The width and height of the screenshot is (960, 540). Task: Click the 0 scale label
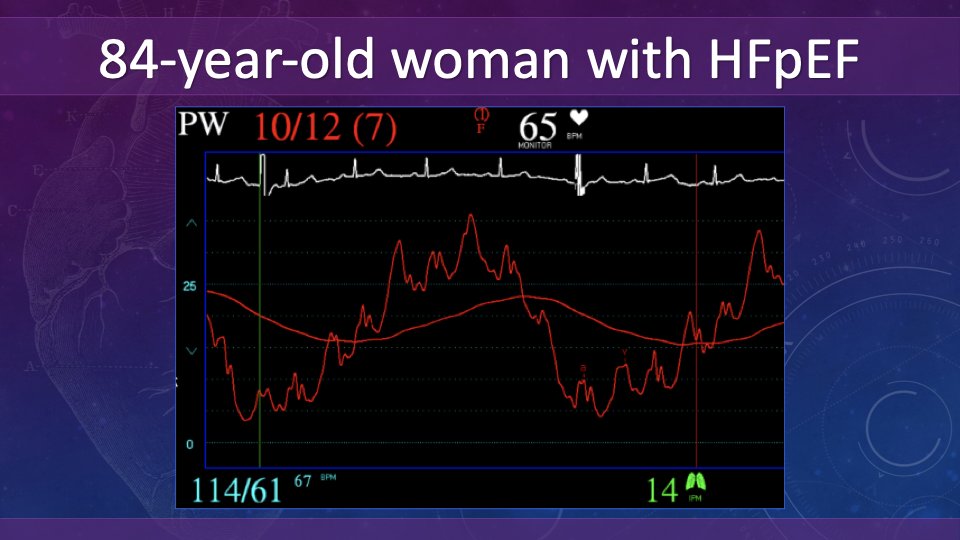[x=190, y=444]
